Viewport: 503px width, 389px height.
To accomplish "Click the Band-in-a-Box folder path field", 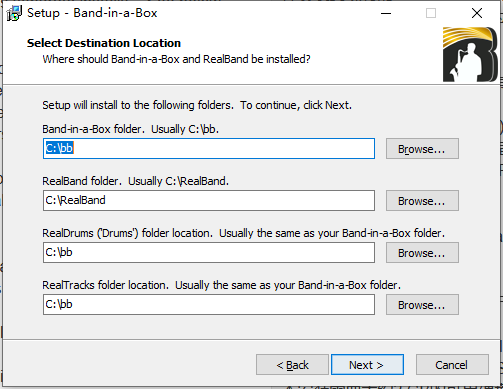I will point(209,148).
